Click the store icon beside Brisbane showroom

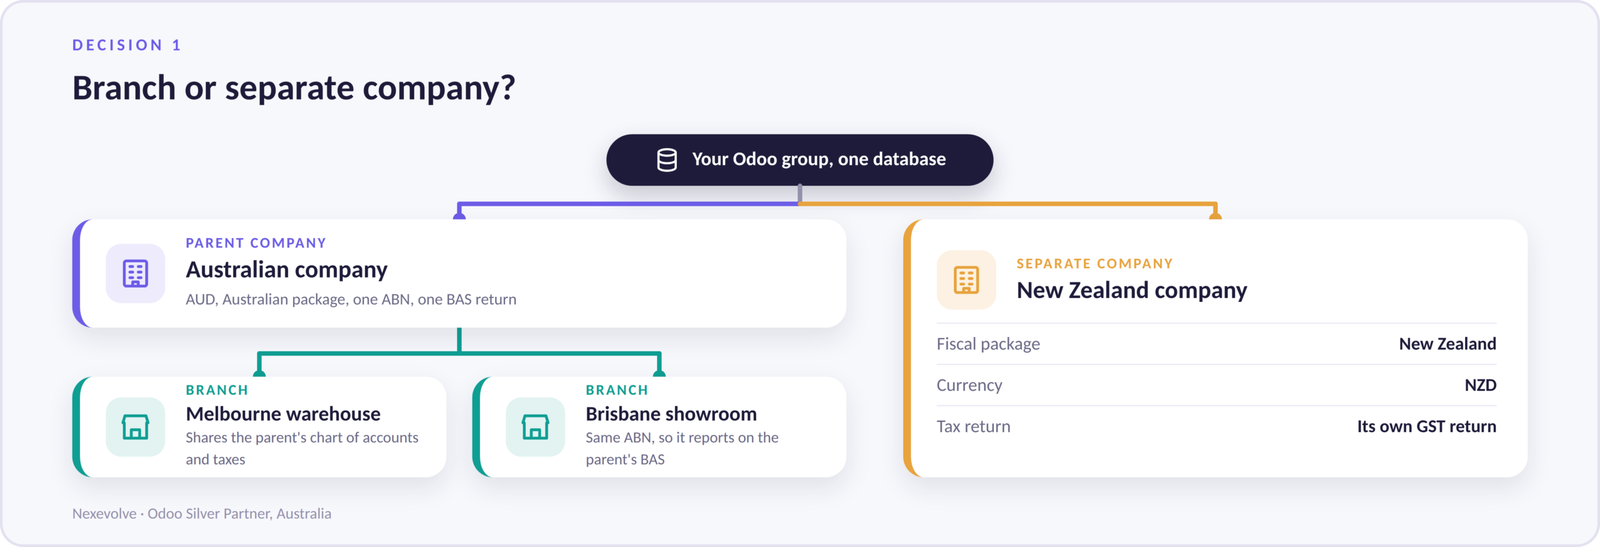point(536,427)
